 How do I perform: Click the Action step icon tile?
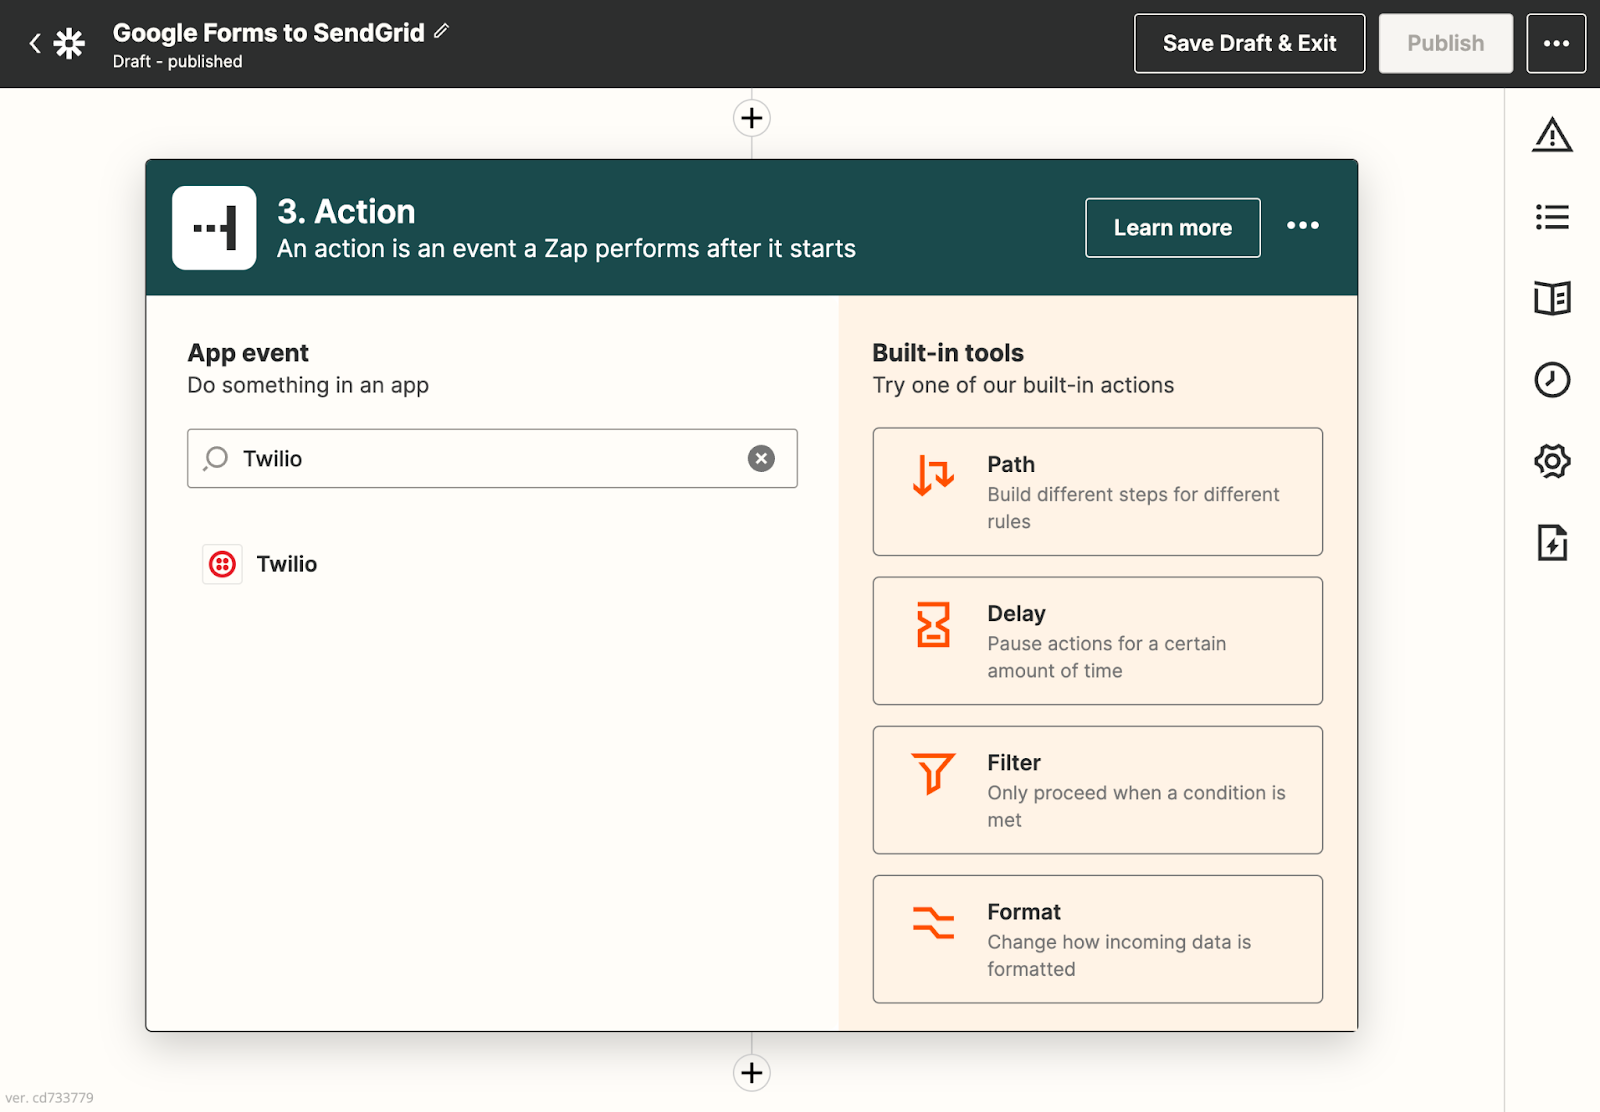214,228
